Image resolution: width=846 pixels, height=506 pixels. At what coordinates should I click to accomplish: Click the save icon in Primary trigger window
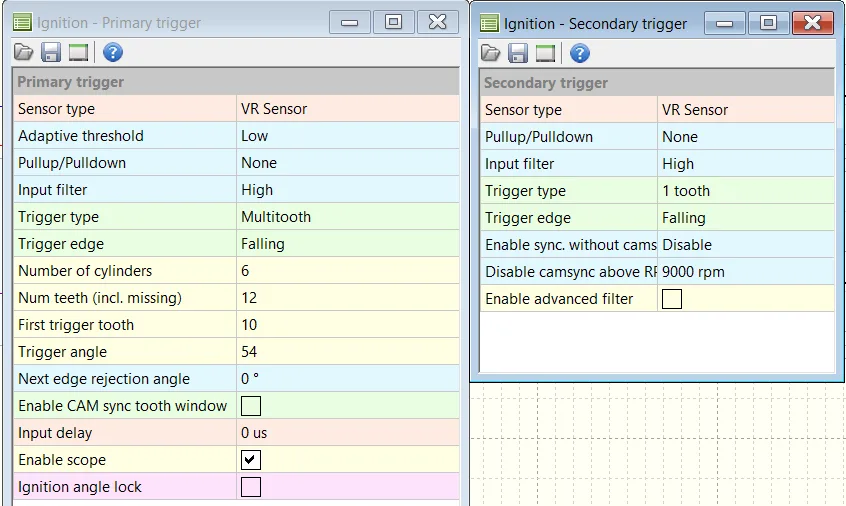[51, 52]
